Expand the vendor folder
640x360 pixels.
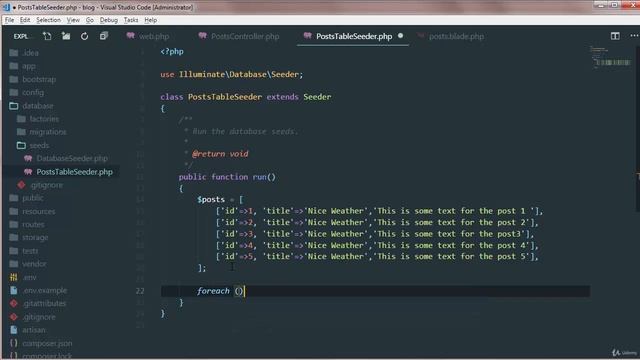tap(34, 264)
